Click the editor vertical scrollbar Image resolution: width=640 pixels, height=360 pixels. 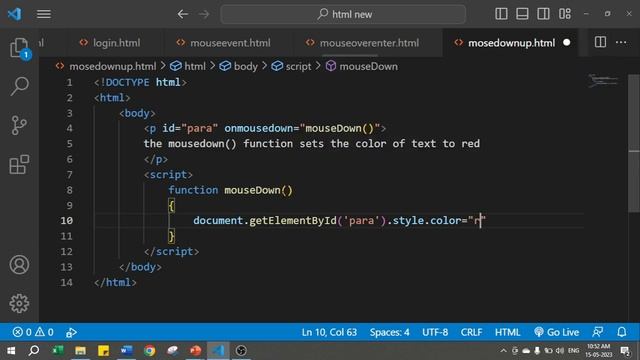(634, 143)
